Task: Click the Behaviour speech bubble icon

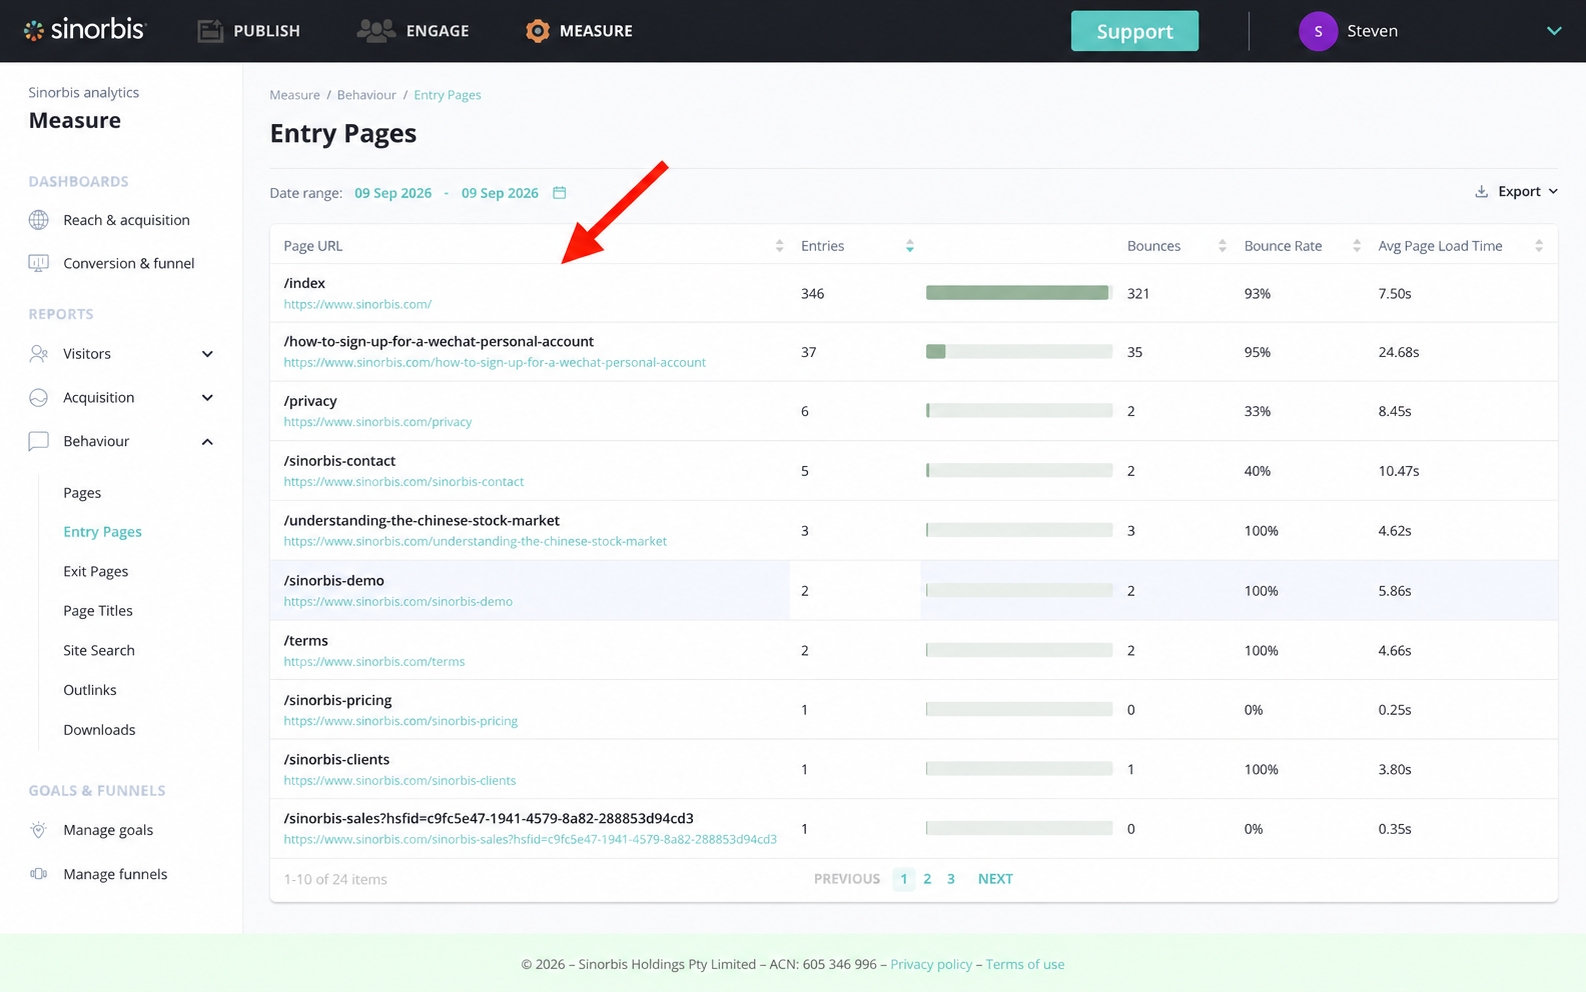Action: pos(39,441)
